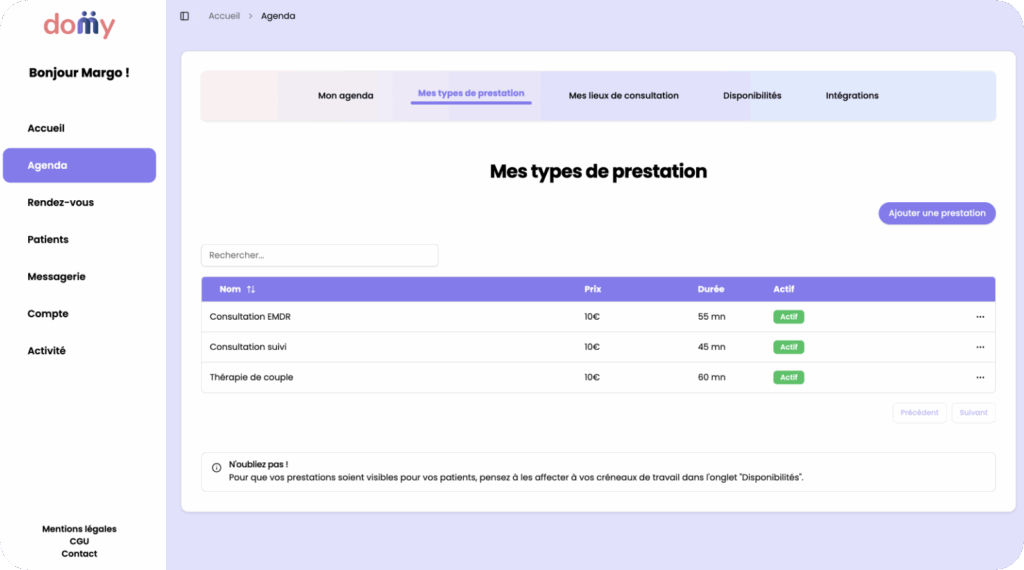
Task: Sort table by Nom column arrows
Action: pyautogui.click(x=251, y=289)
